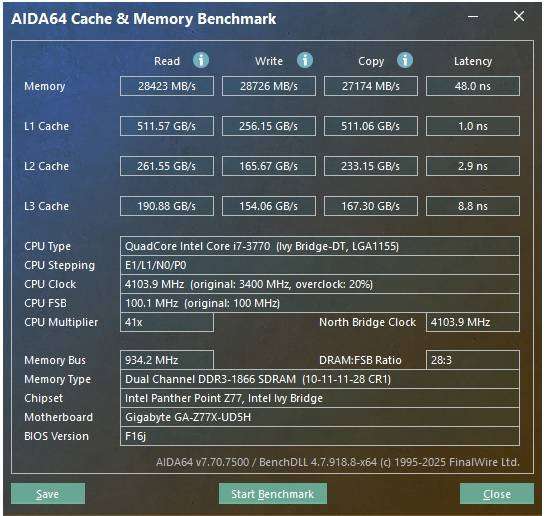546x516 pixels.
Task: Select L2 Cache write value 165.67 GB/s
Action: click(x=269, y=166)
